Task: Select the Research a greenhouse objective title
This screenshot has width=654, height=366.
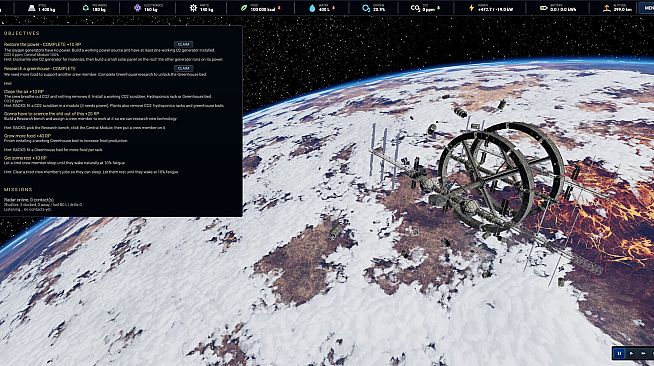Action: pyautogui.click(x=40, y=68)
